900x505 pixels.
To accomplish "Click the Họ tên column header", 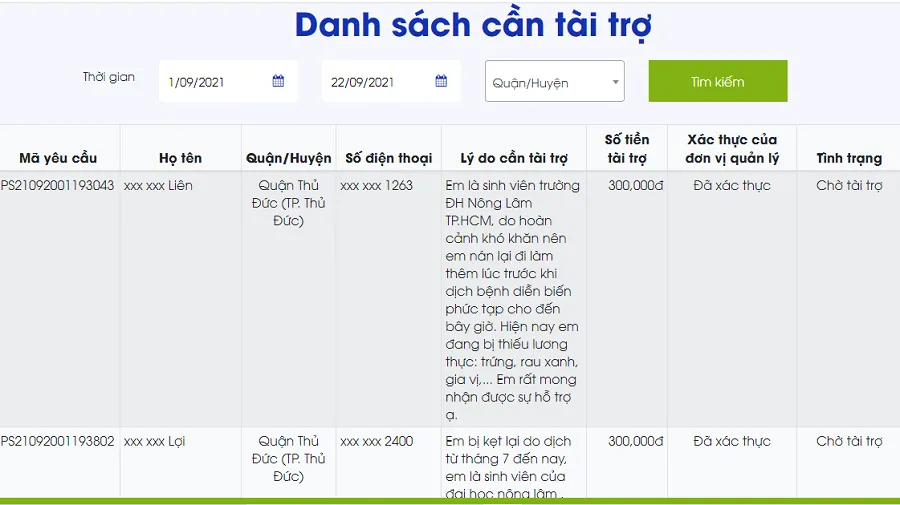I will [x=180, y=158].
